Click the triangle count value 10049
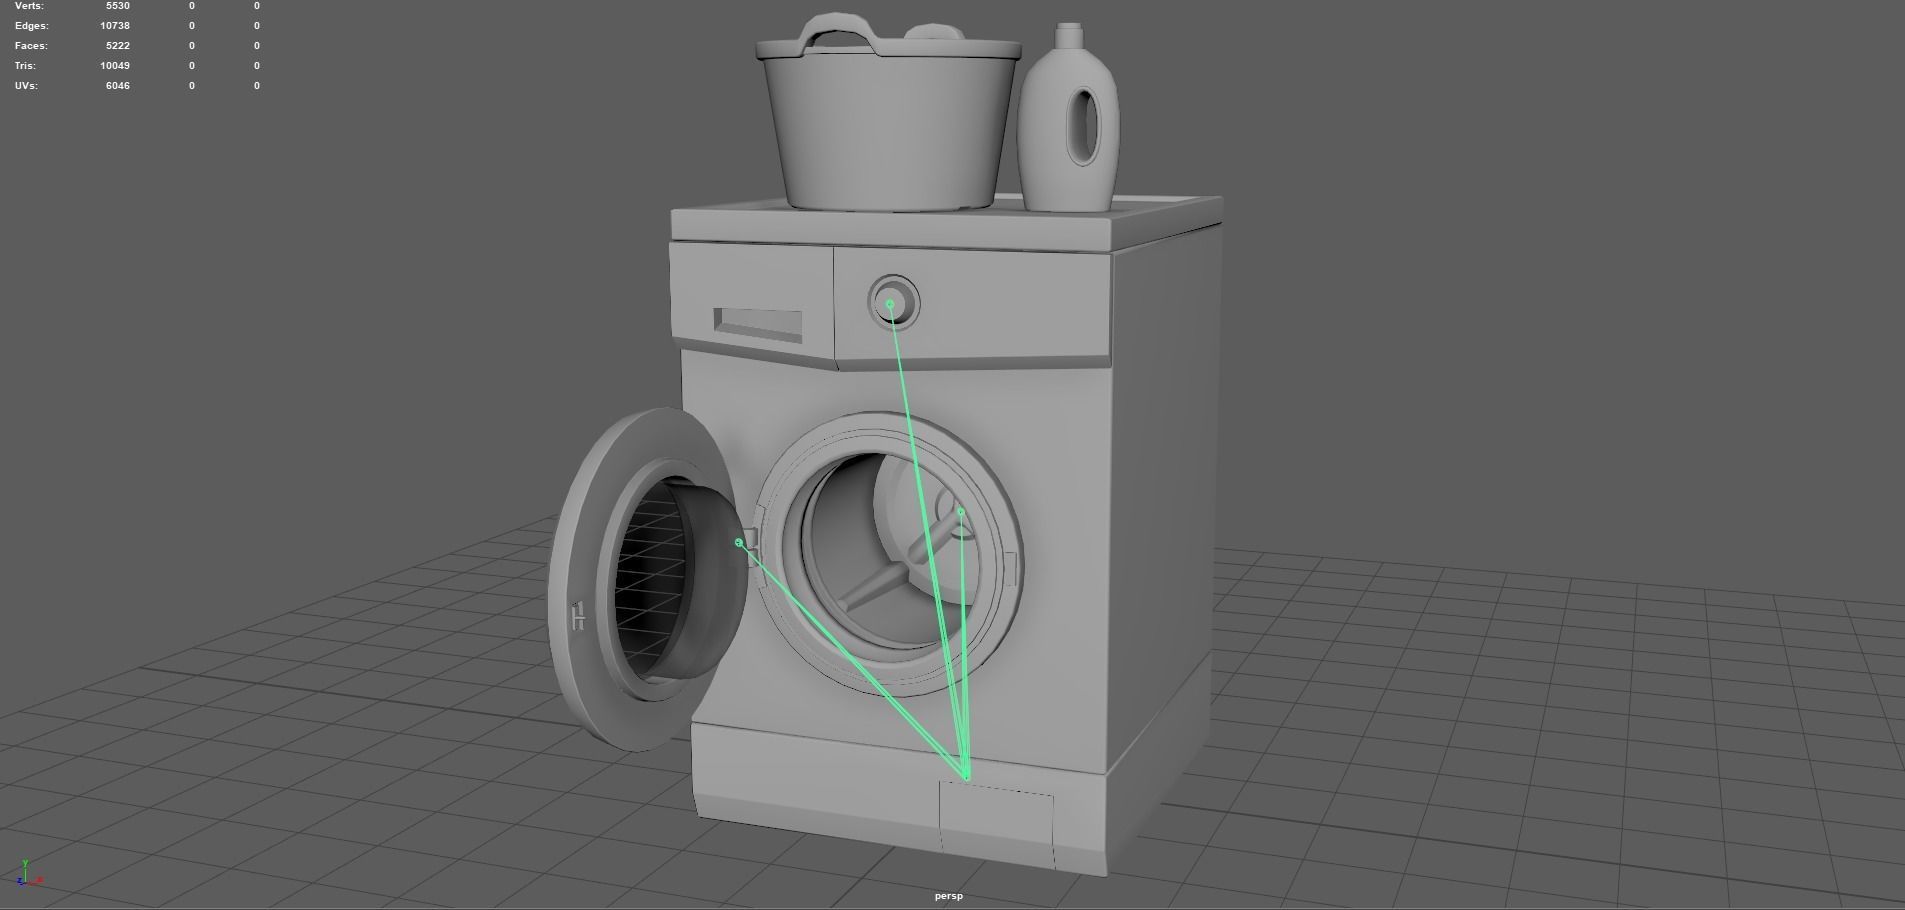This screenshot has height=910, width=1905. click(115, 65)
